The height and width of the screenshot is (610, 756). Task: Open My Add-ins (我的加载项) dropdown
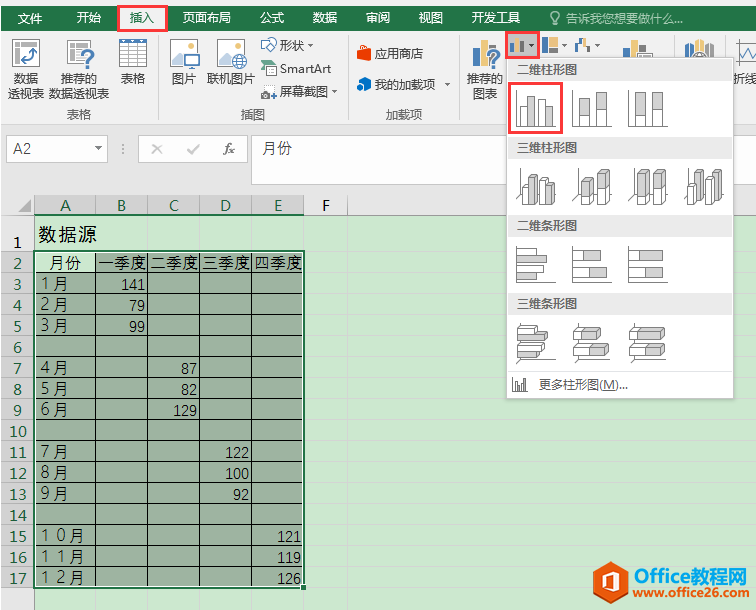click(x=404, y=85)
